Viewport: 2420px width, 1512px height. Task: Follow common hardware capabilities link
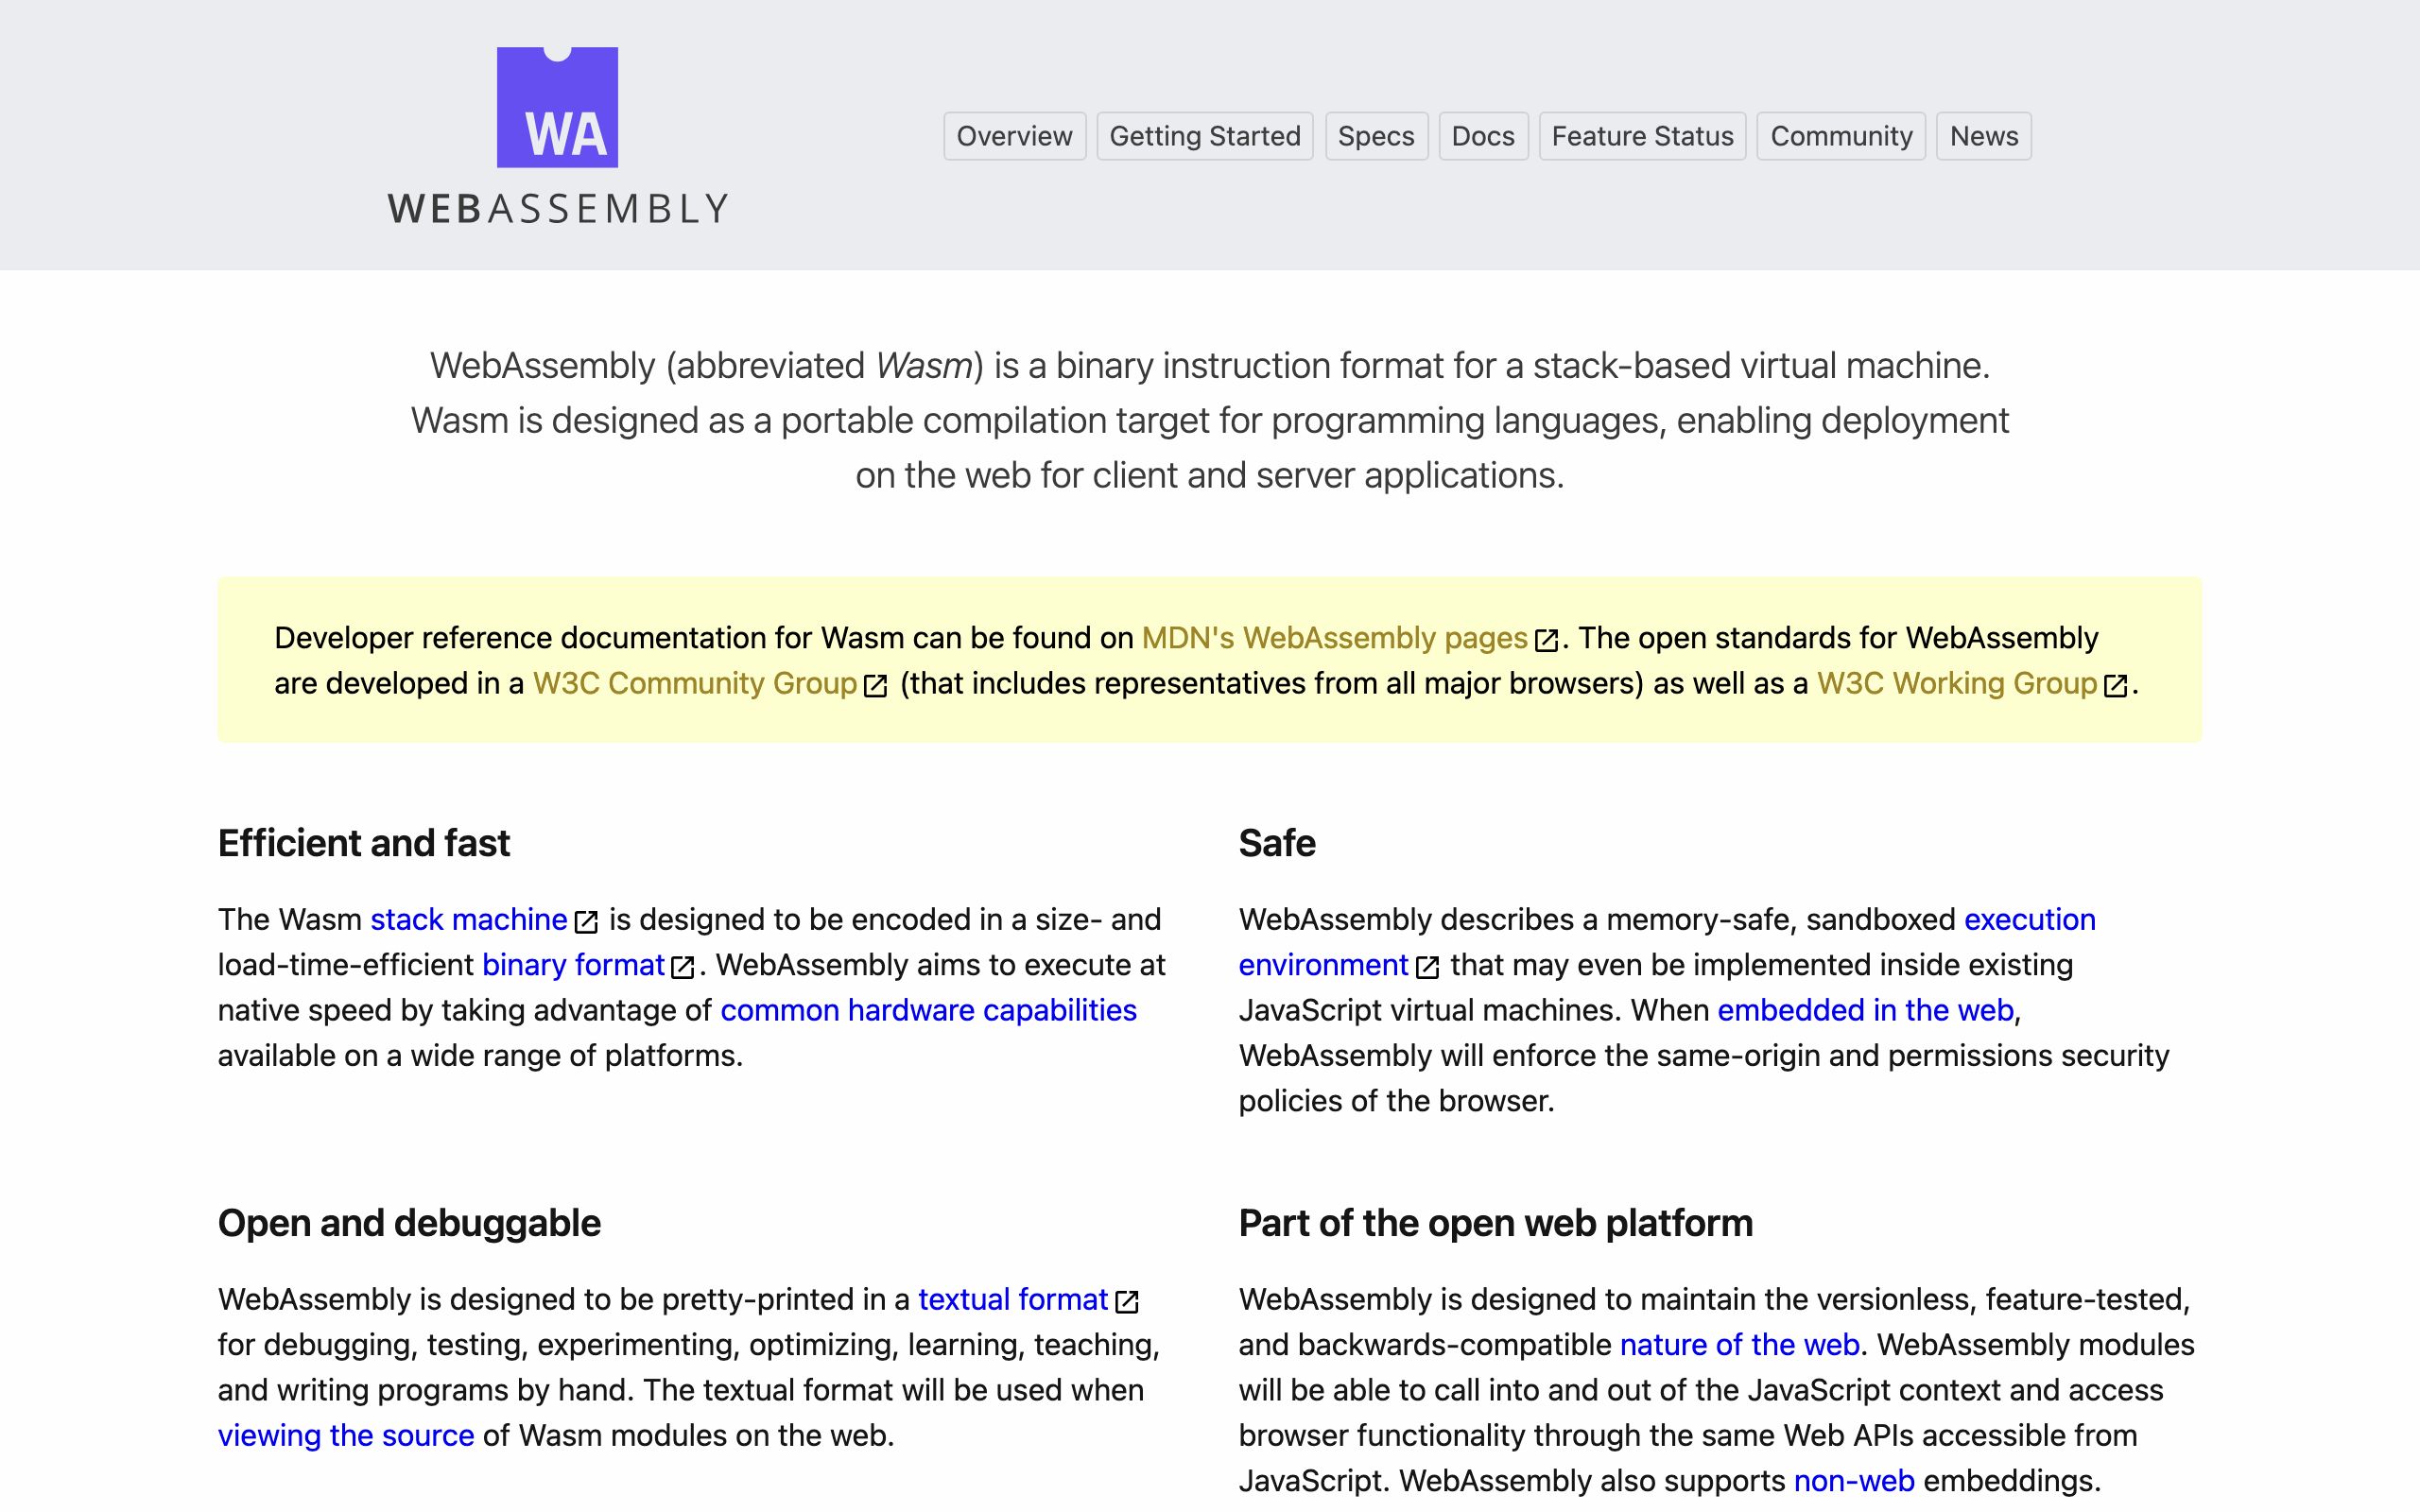click(x=928, y=1010)
